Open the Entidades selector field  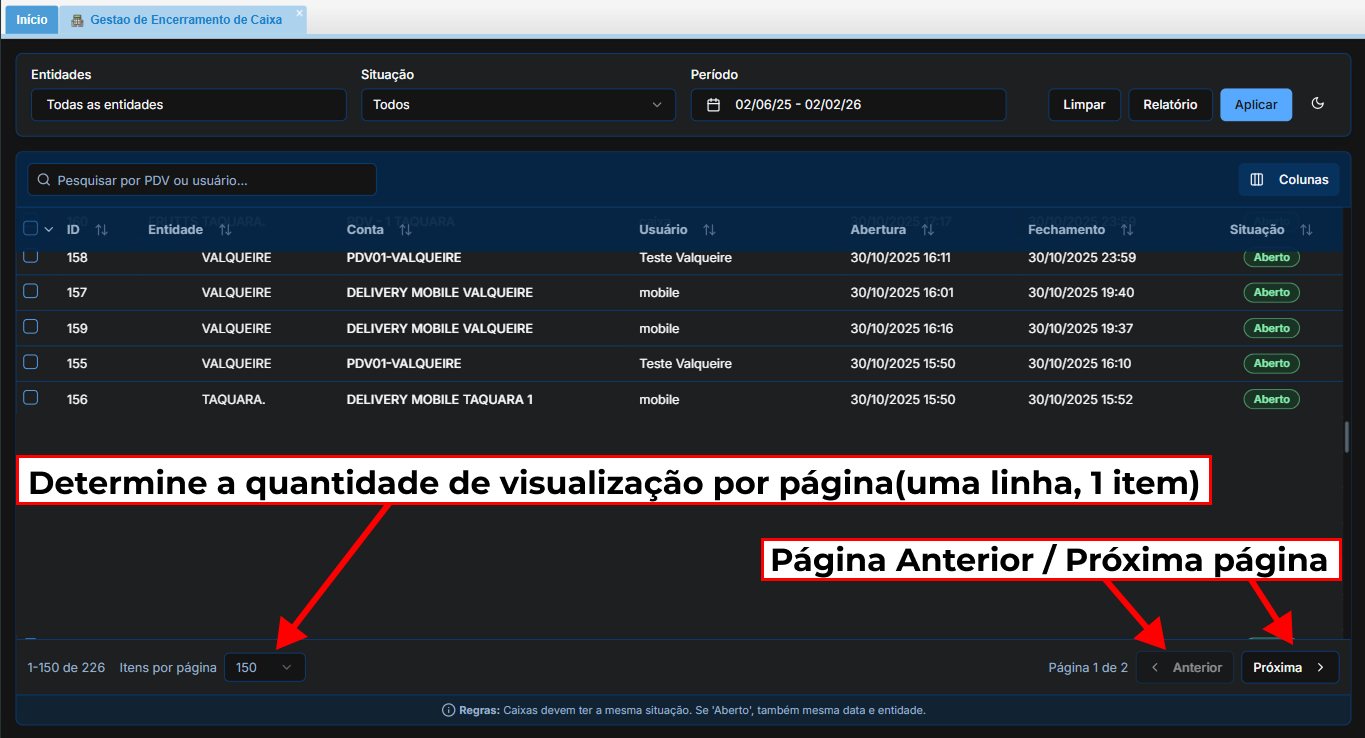[189, 105]
